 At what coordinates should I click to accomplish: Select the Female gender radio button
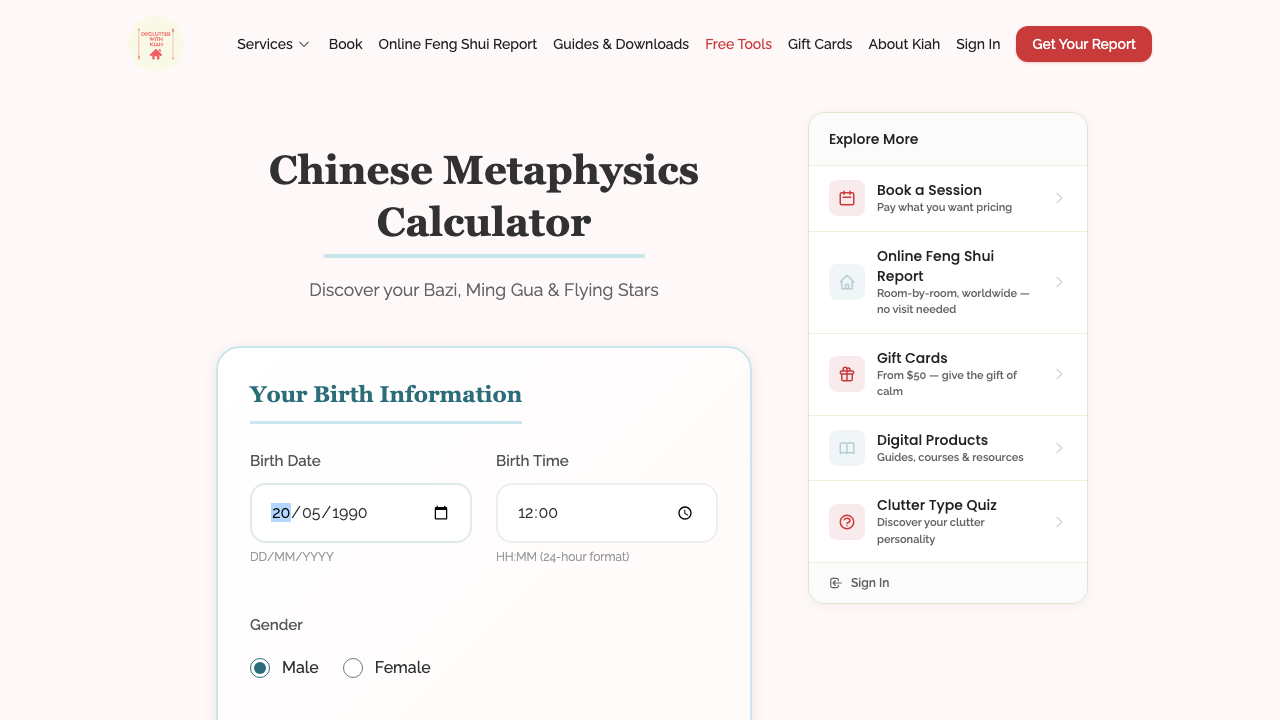[353, 668]
